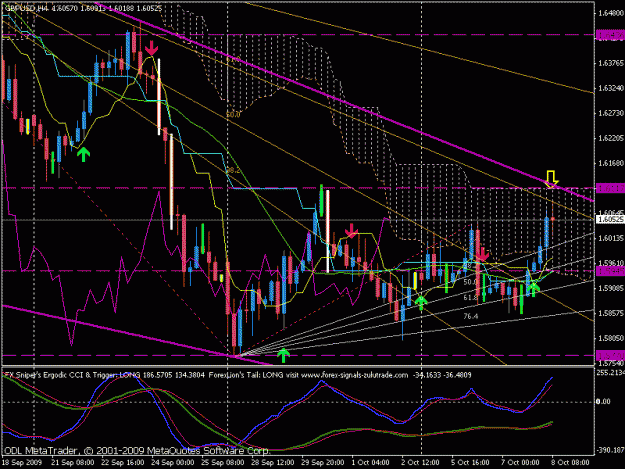Click the red down arrow near the 1 Oct candles

click(x=351, y=231)
